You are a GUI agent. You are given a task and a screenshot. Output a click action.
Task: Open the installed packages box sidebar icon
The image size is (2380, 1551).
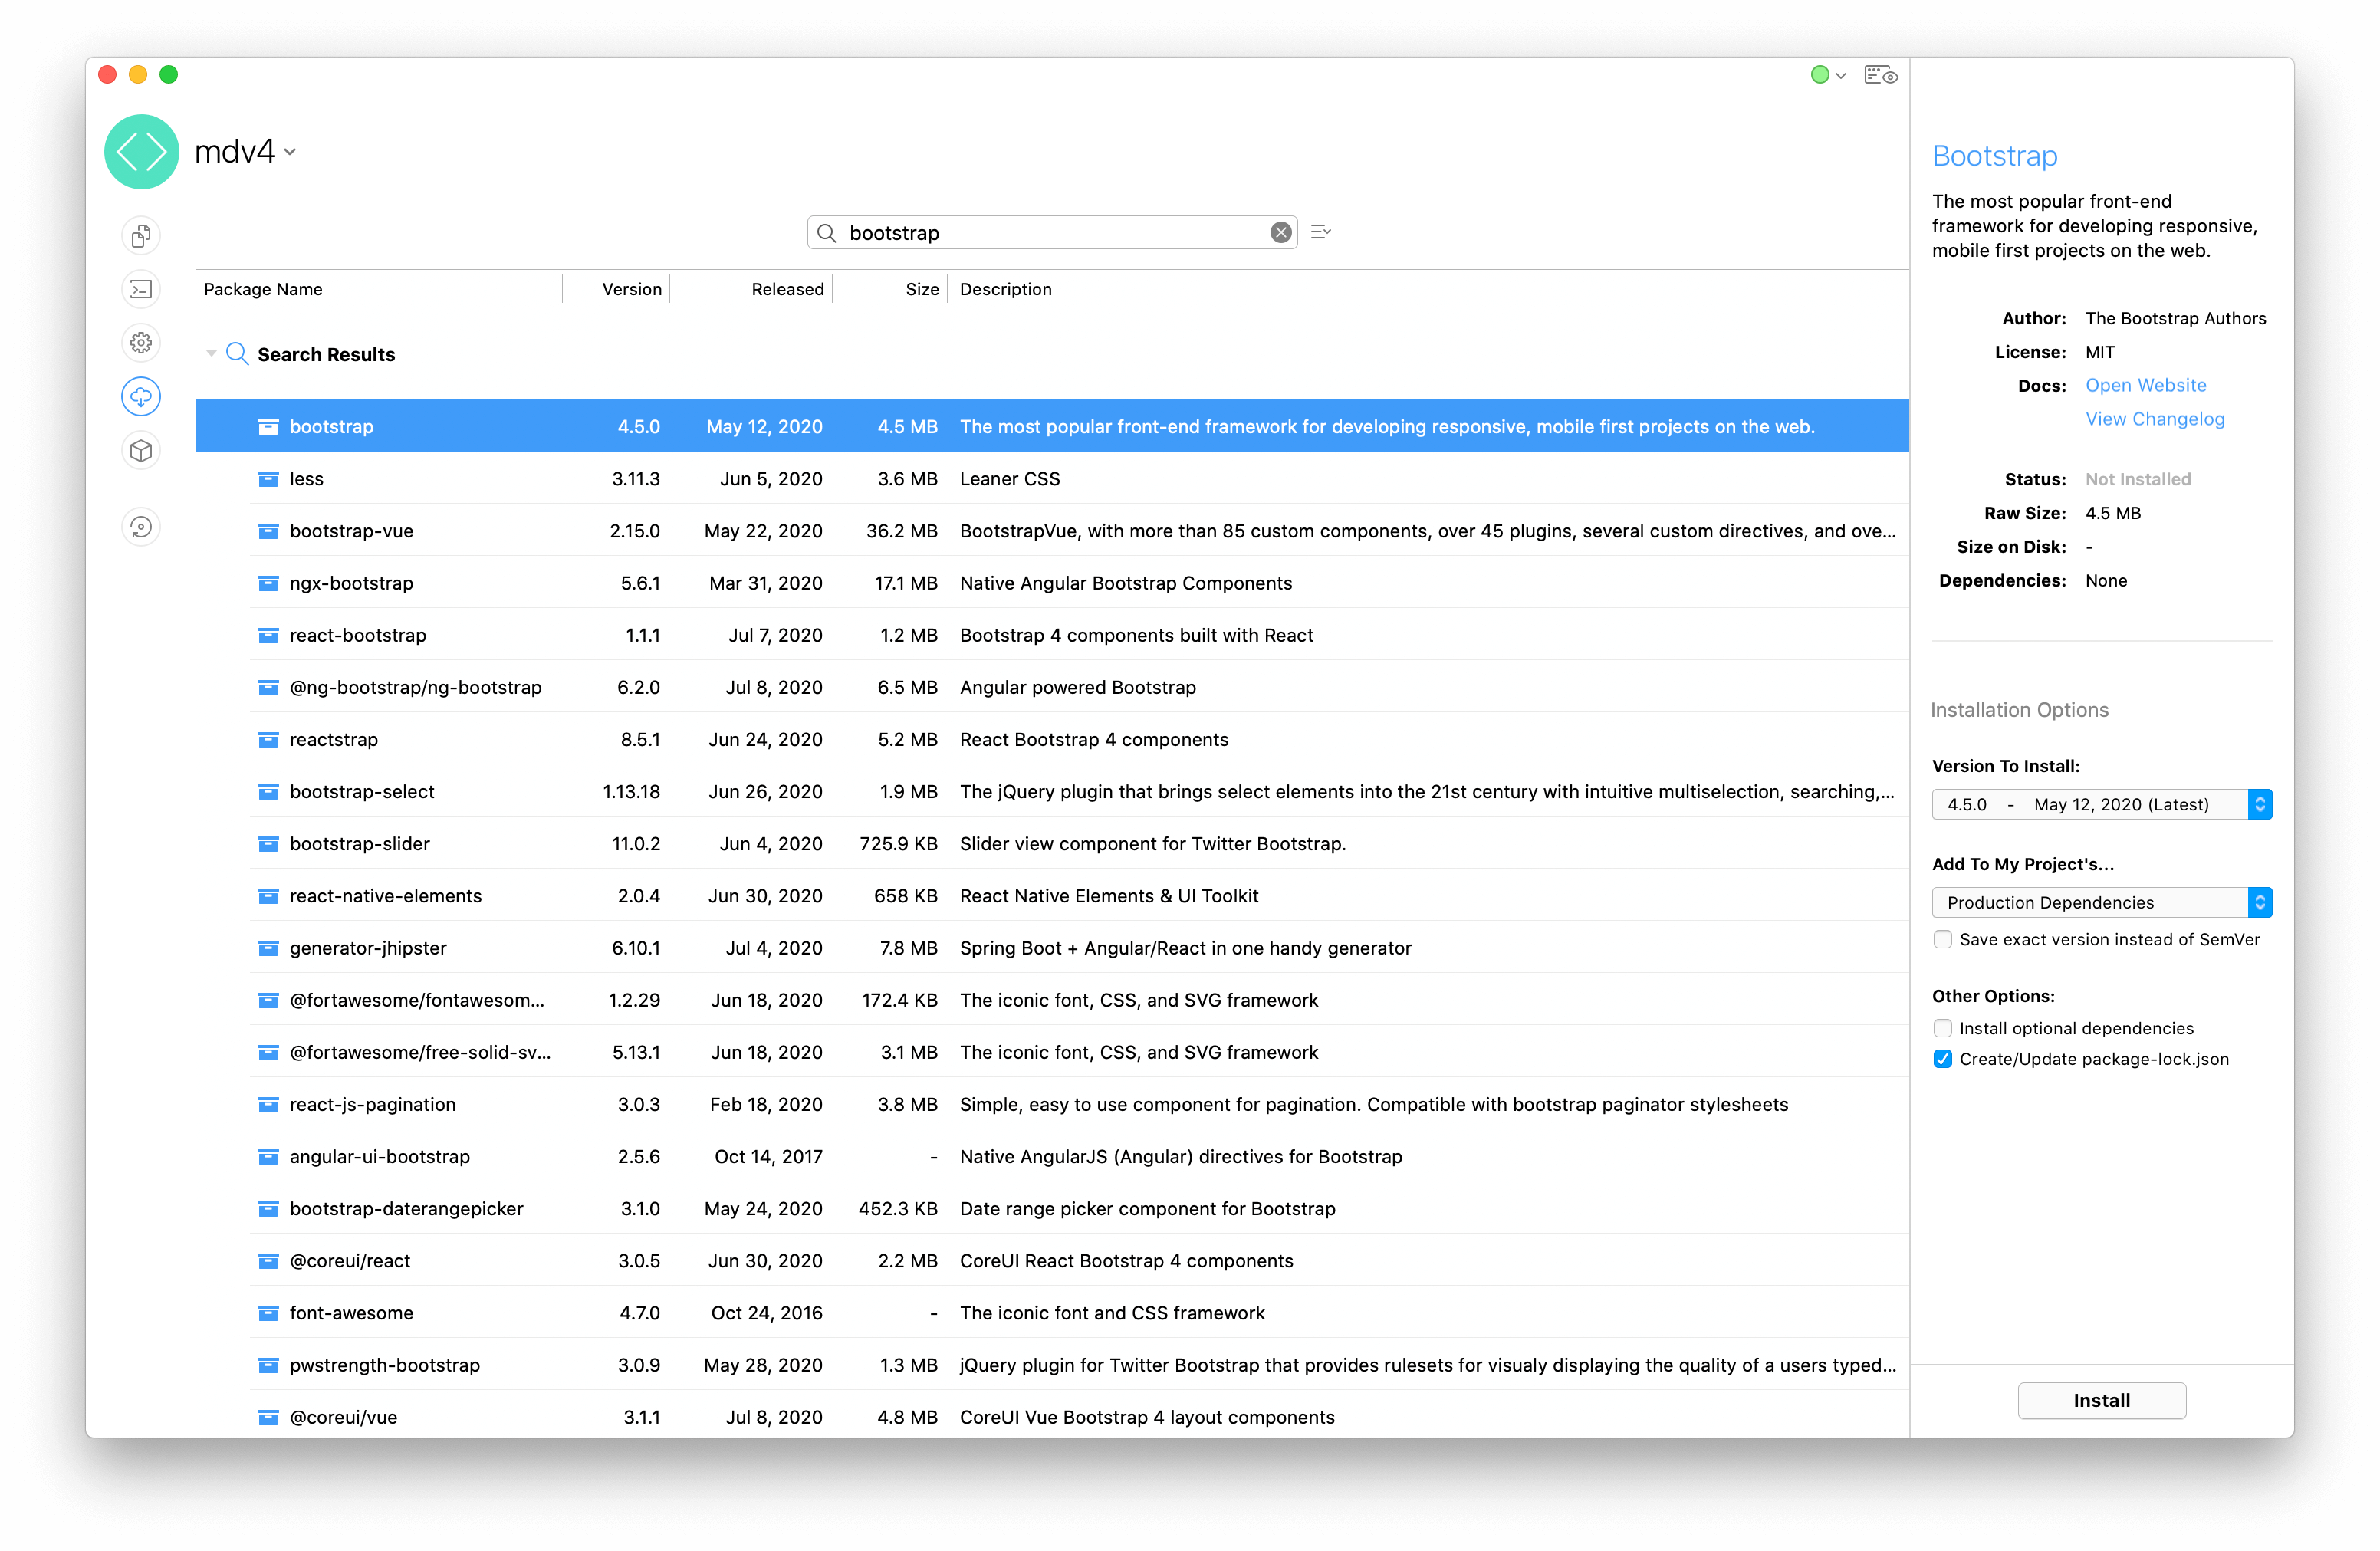(141, 451)
